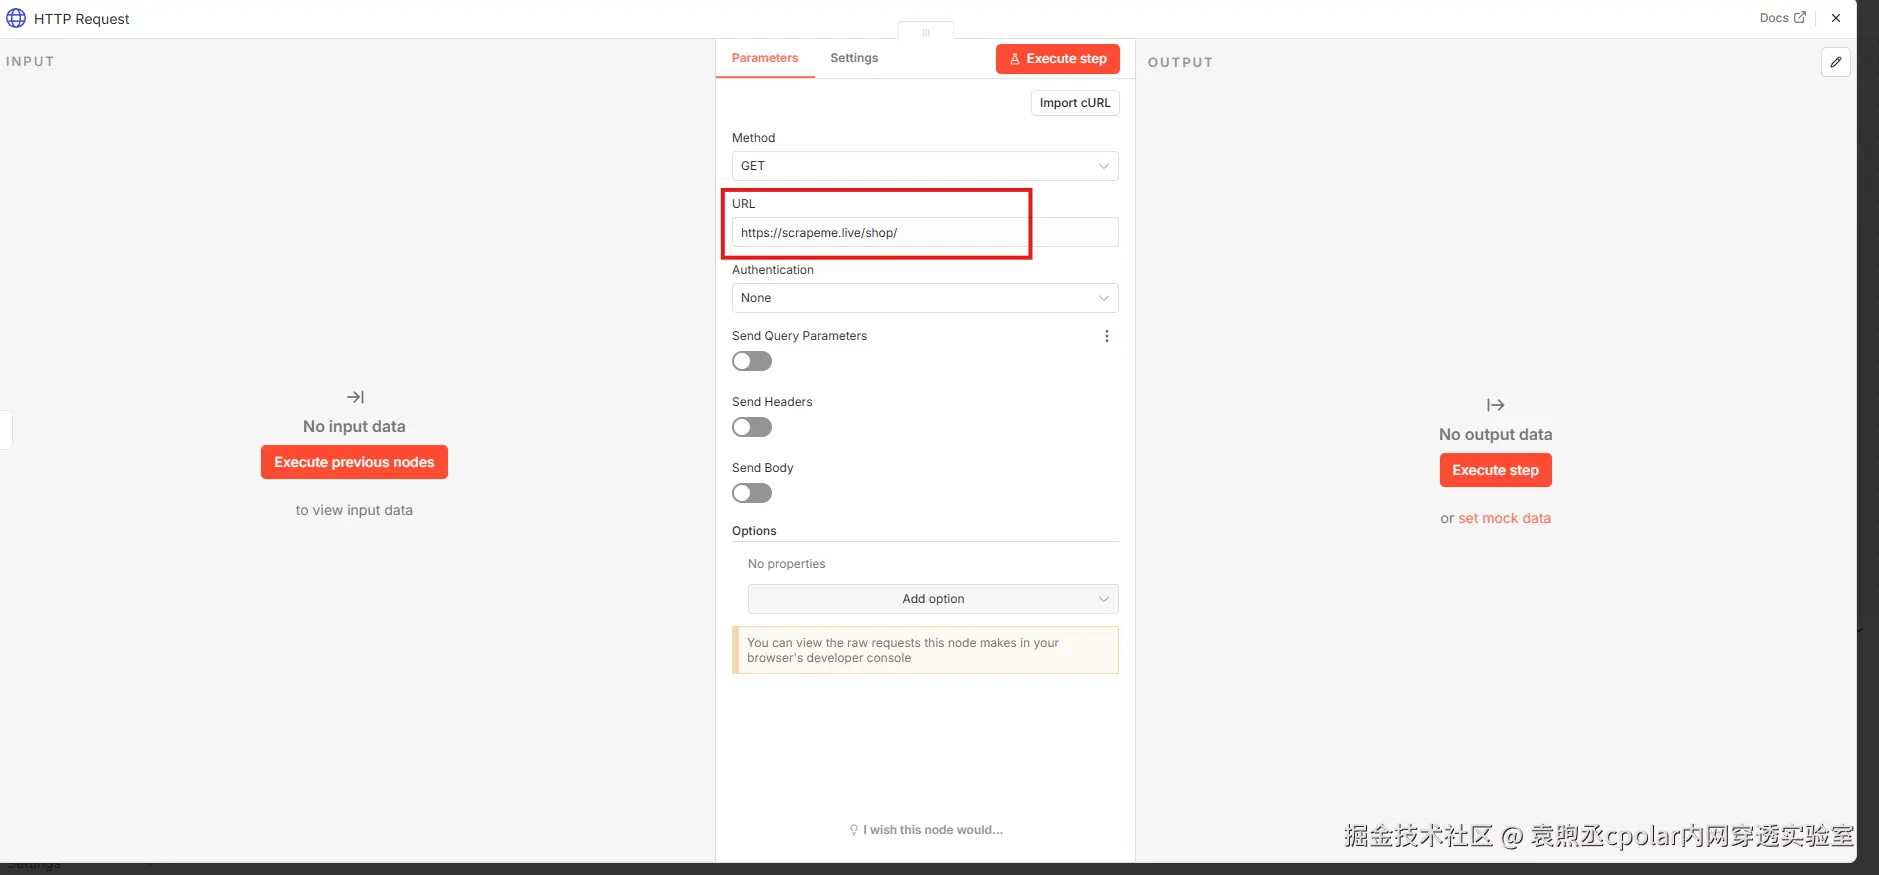
Task: Click the 'No properties' text under Options
Action: pyautogui.click(x=787, y=564)
